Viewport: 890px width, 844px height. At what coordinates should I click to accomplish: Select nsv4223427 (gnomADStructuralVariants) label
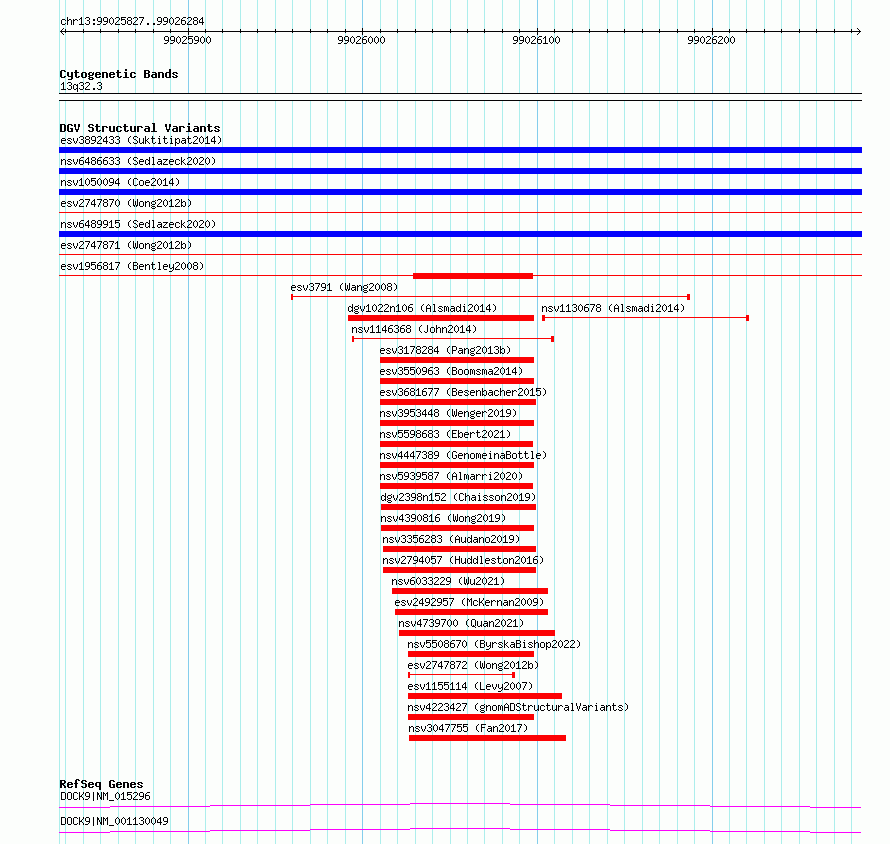(x=518, y=707)
